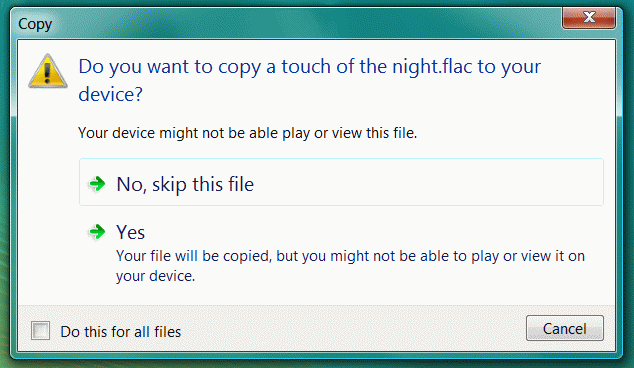The image size is (634, 368).
Task: Click the word device? ending the heading
Action: point(110,95)
